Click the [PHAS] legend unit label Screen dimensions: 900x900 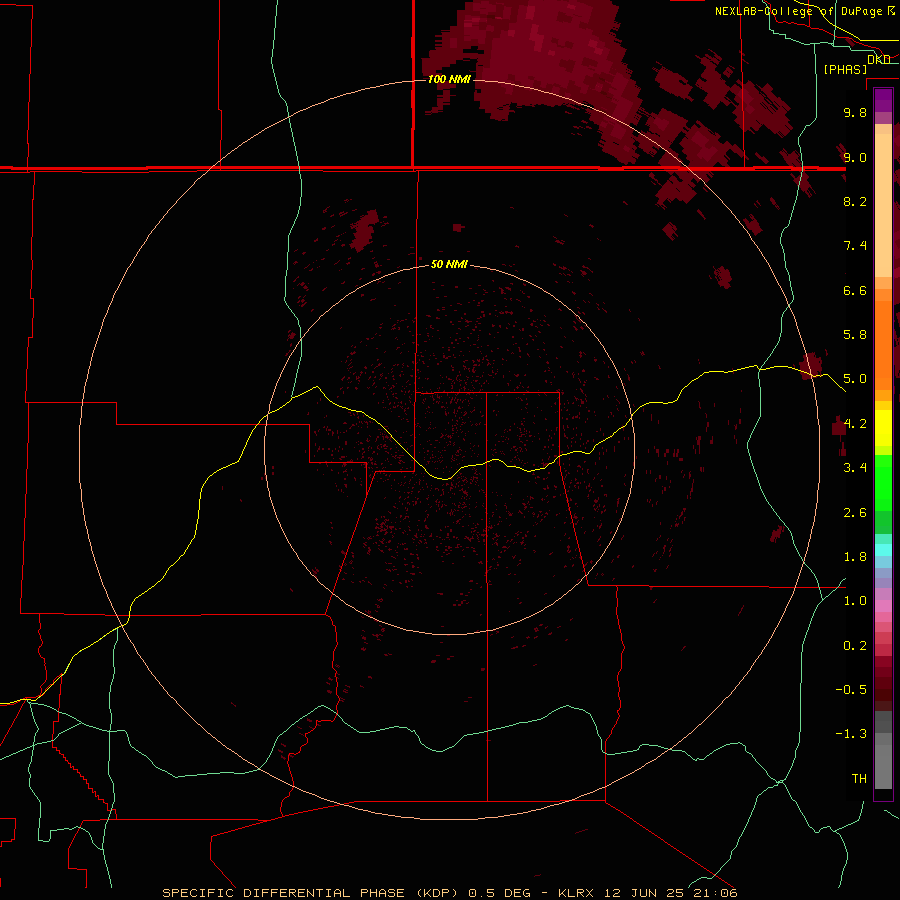[845, 69]
